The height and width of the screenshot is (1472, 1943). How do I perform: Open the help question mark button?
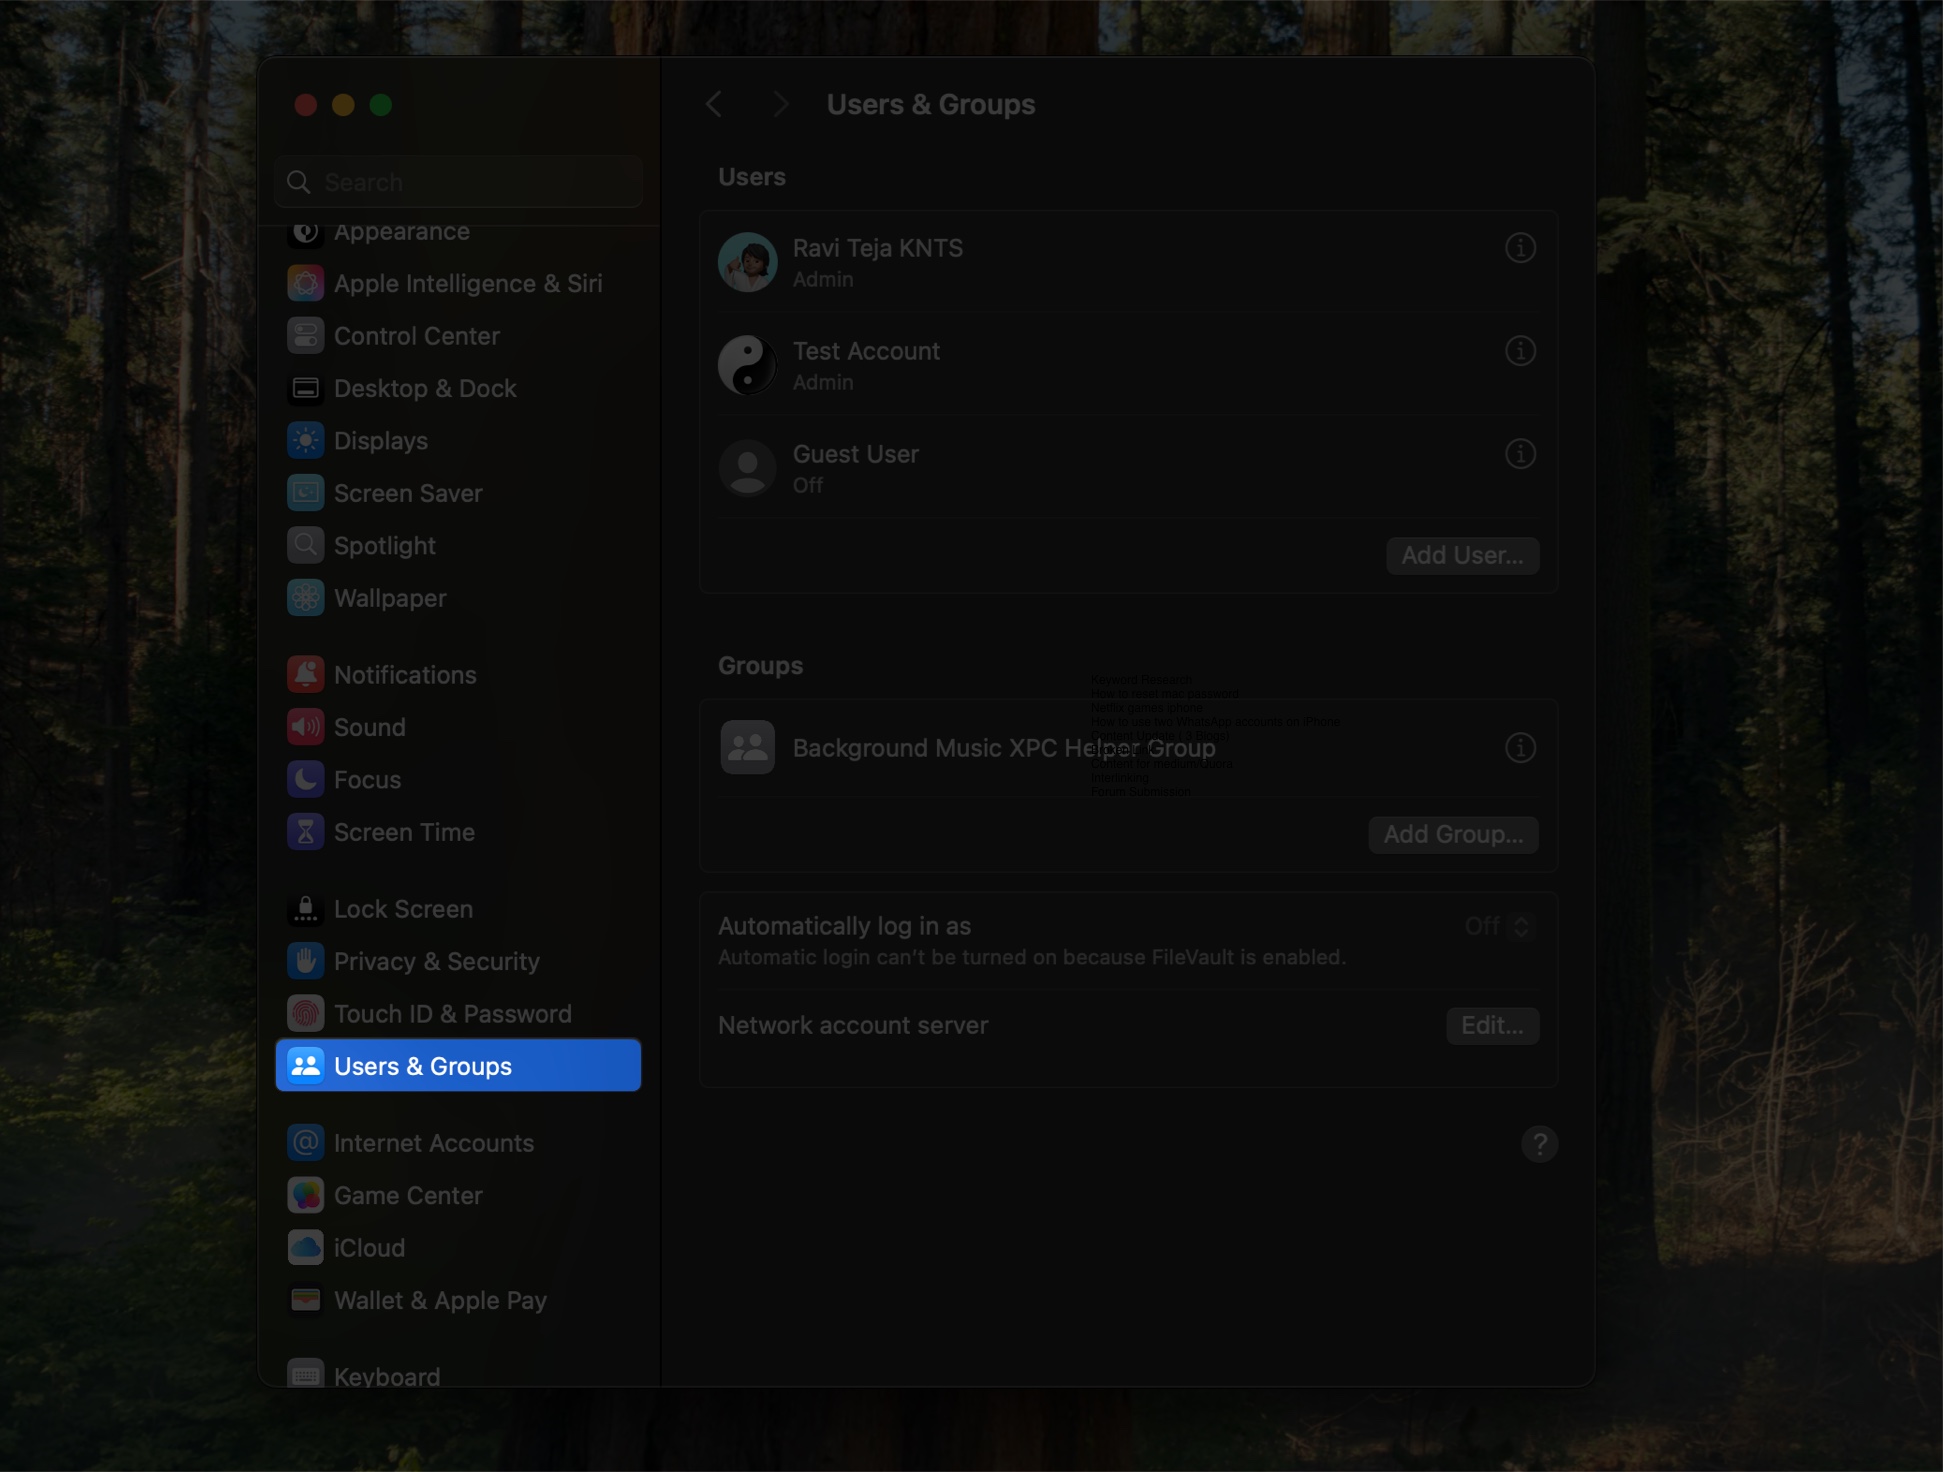(x=1539, y=1144)
